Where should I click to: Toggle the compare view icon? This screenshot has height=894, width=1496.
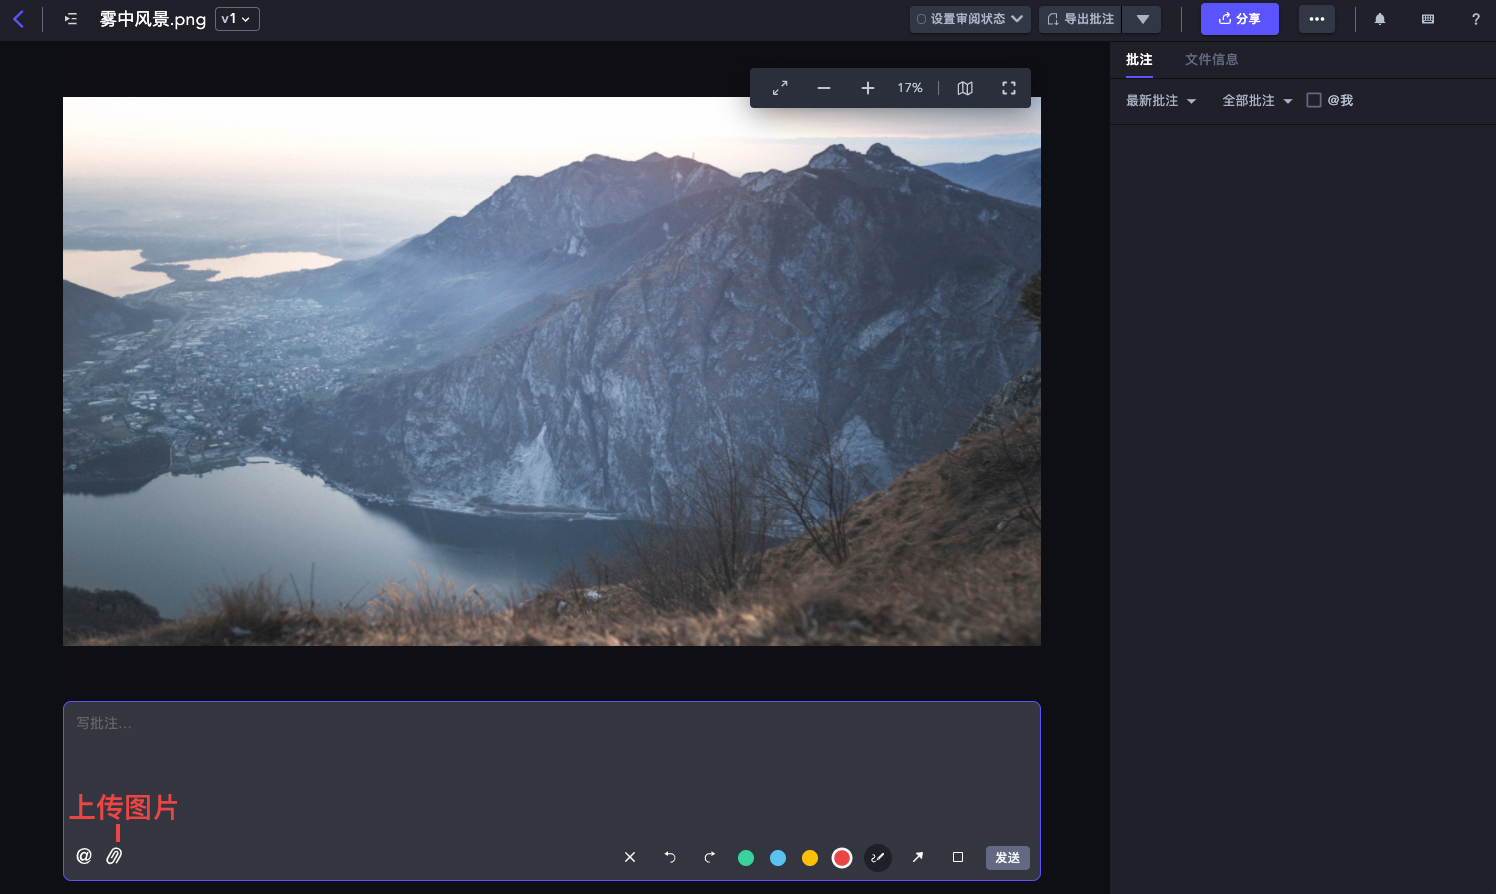[965, 88]
